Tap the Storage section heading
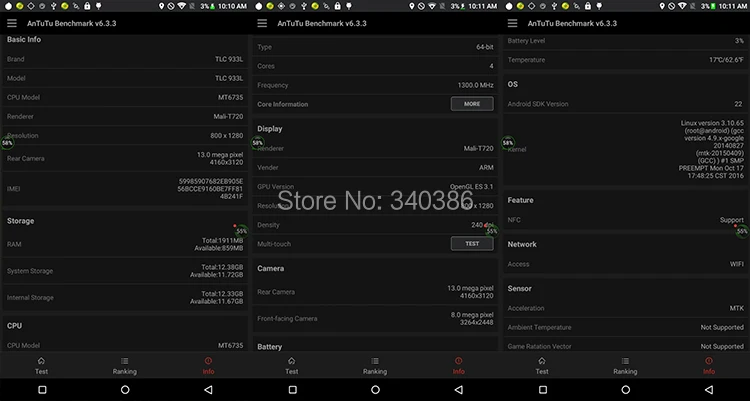The height and width of the screenshot is (401, 750). point(21,221)
